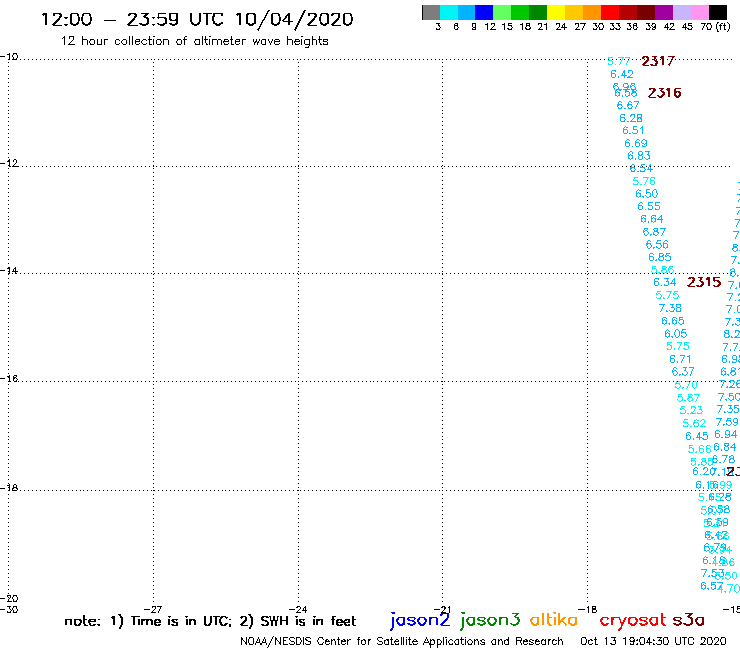Click the 6.83 wave height value
740x650 pixels.
coord(639,156)
